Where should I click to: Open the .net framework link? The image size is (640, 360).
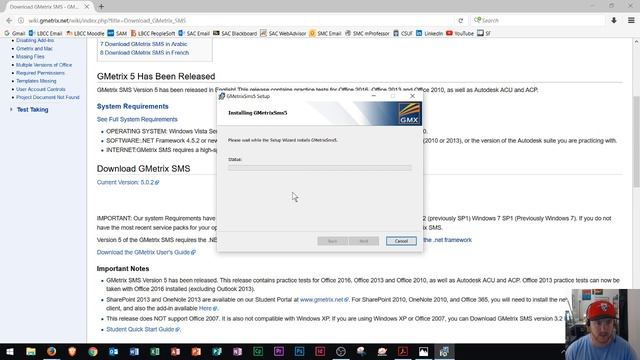coord(448,240)
